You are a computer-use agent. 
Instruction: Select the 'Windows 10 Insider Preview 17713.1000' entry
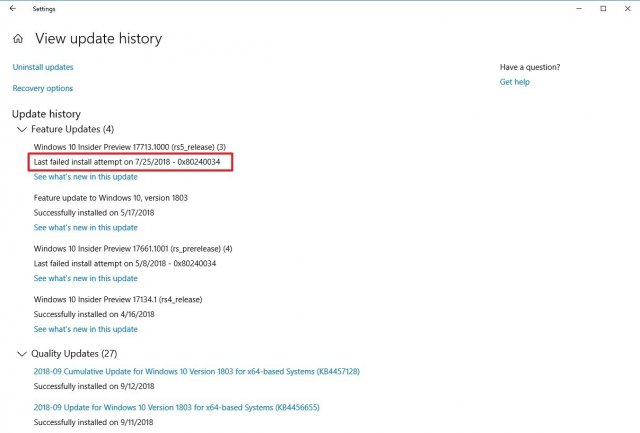(129, 147)
